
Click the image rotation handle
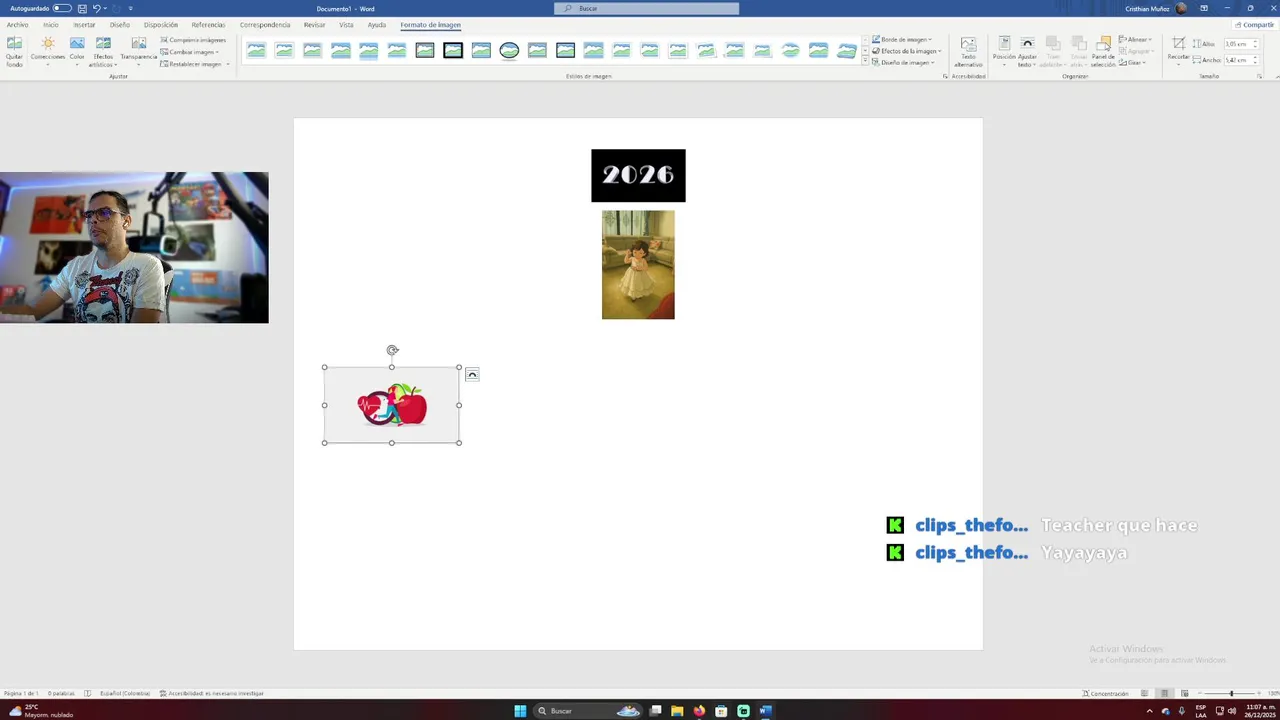[x=392, y=350]
